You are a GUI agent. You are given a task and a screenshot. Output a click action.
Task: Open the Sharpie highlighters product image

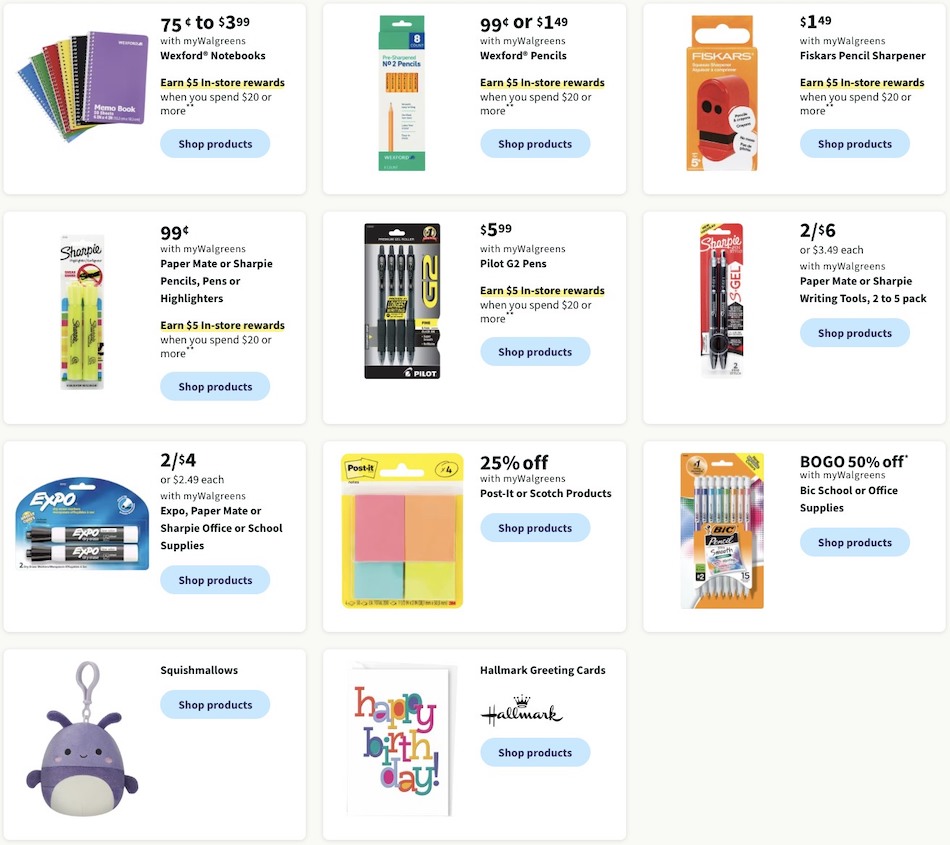click(x=82, y=312)
